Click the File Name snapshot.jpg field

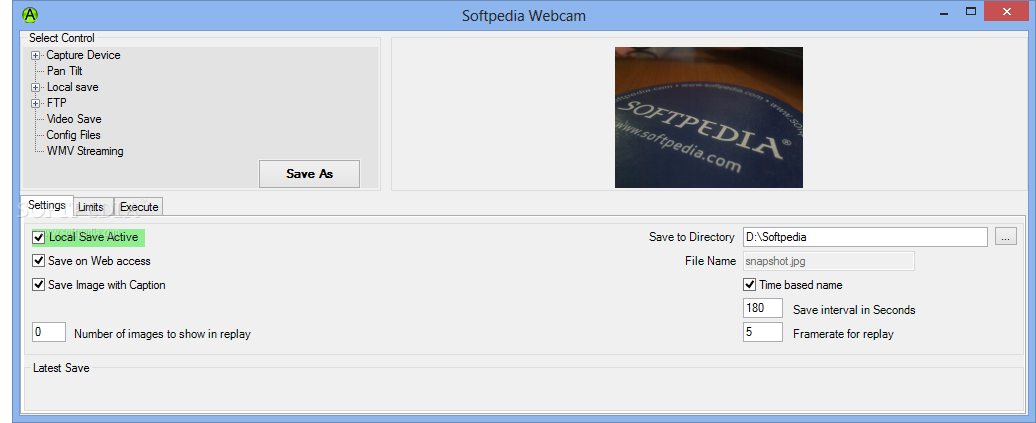point(829,261)
